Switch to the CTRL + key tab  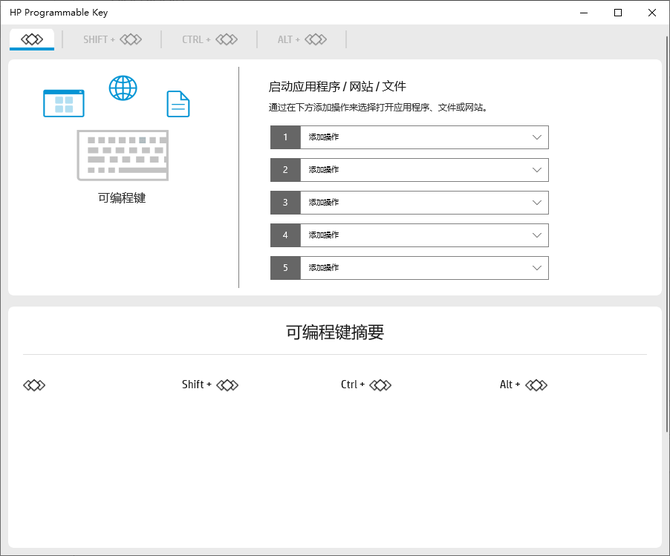click(x=209, y=40)
